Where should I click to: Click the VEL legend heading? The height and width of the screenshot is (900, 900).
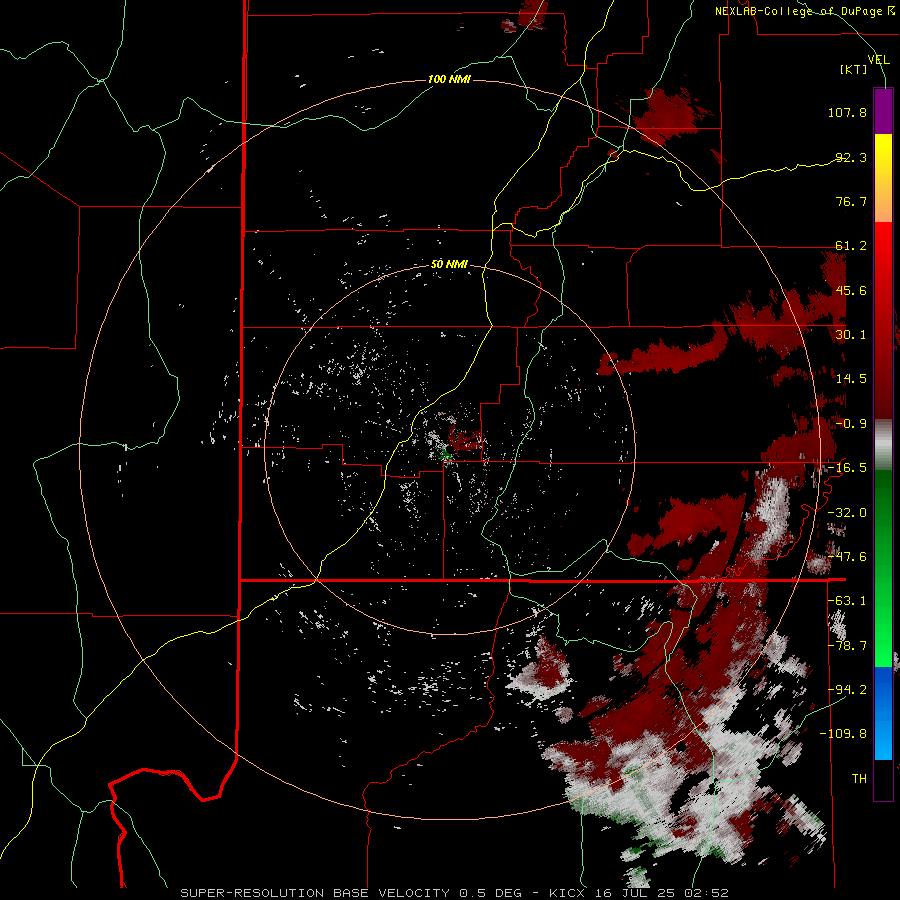point(878,59)
